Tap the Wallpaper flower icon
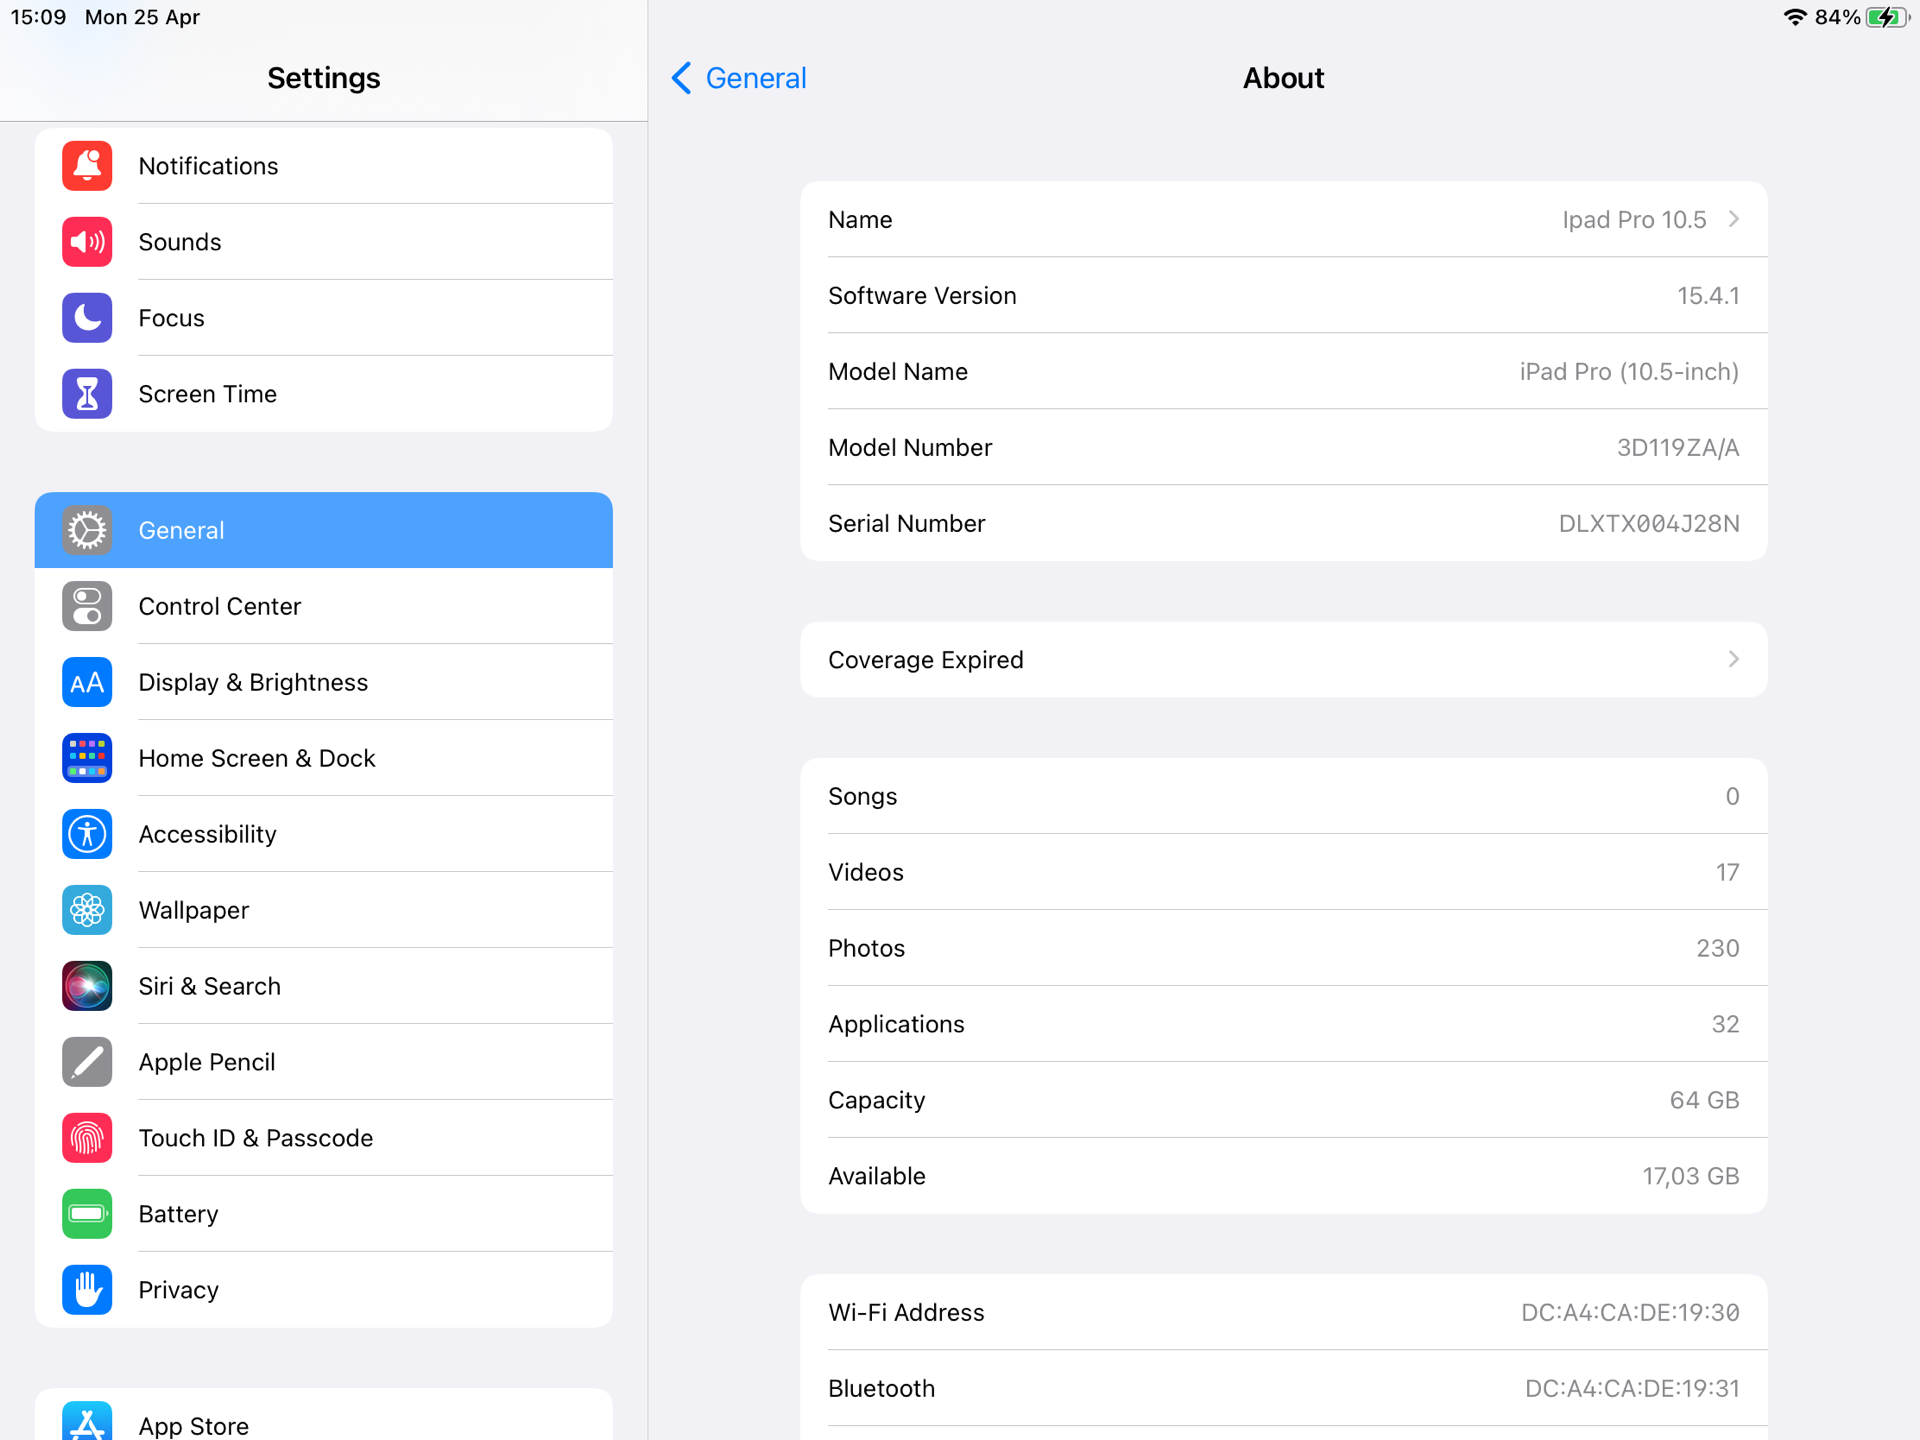1920x1440 pixels. 87,910
